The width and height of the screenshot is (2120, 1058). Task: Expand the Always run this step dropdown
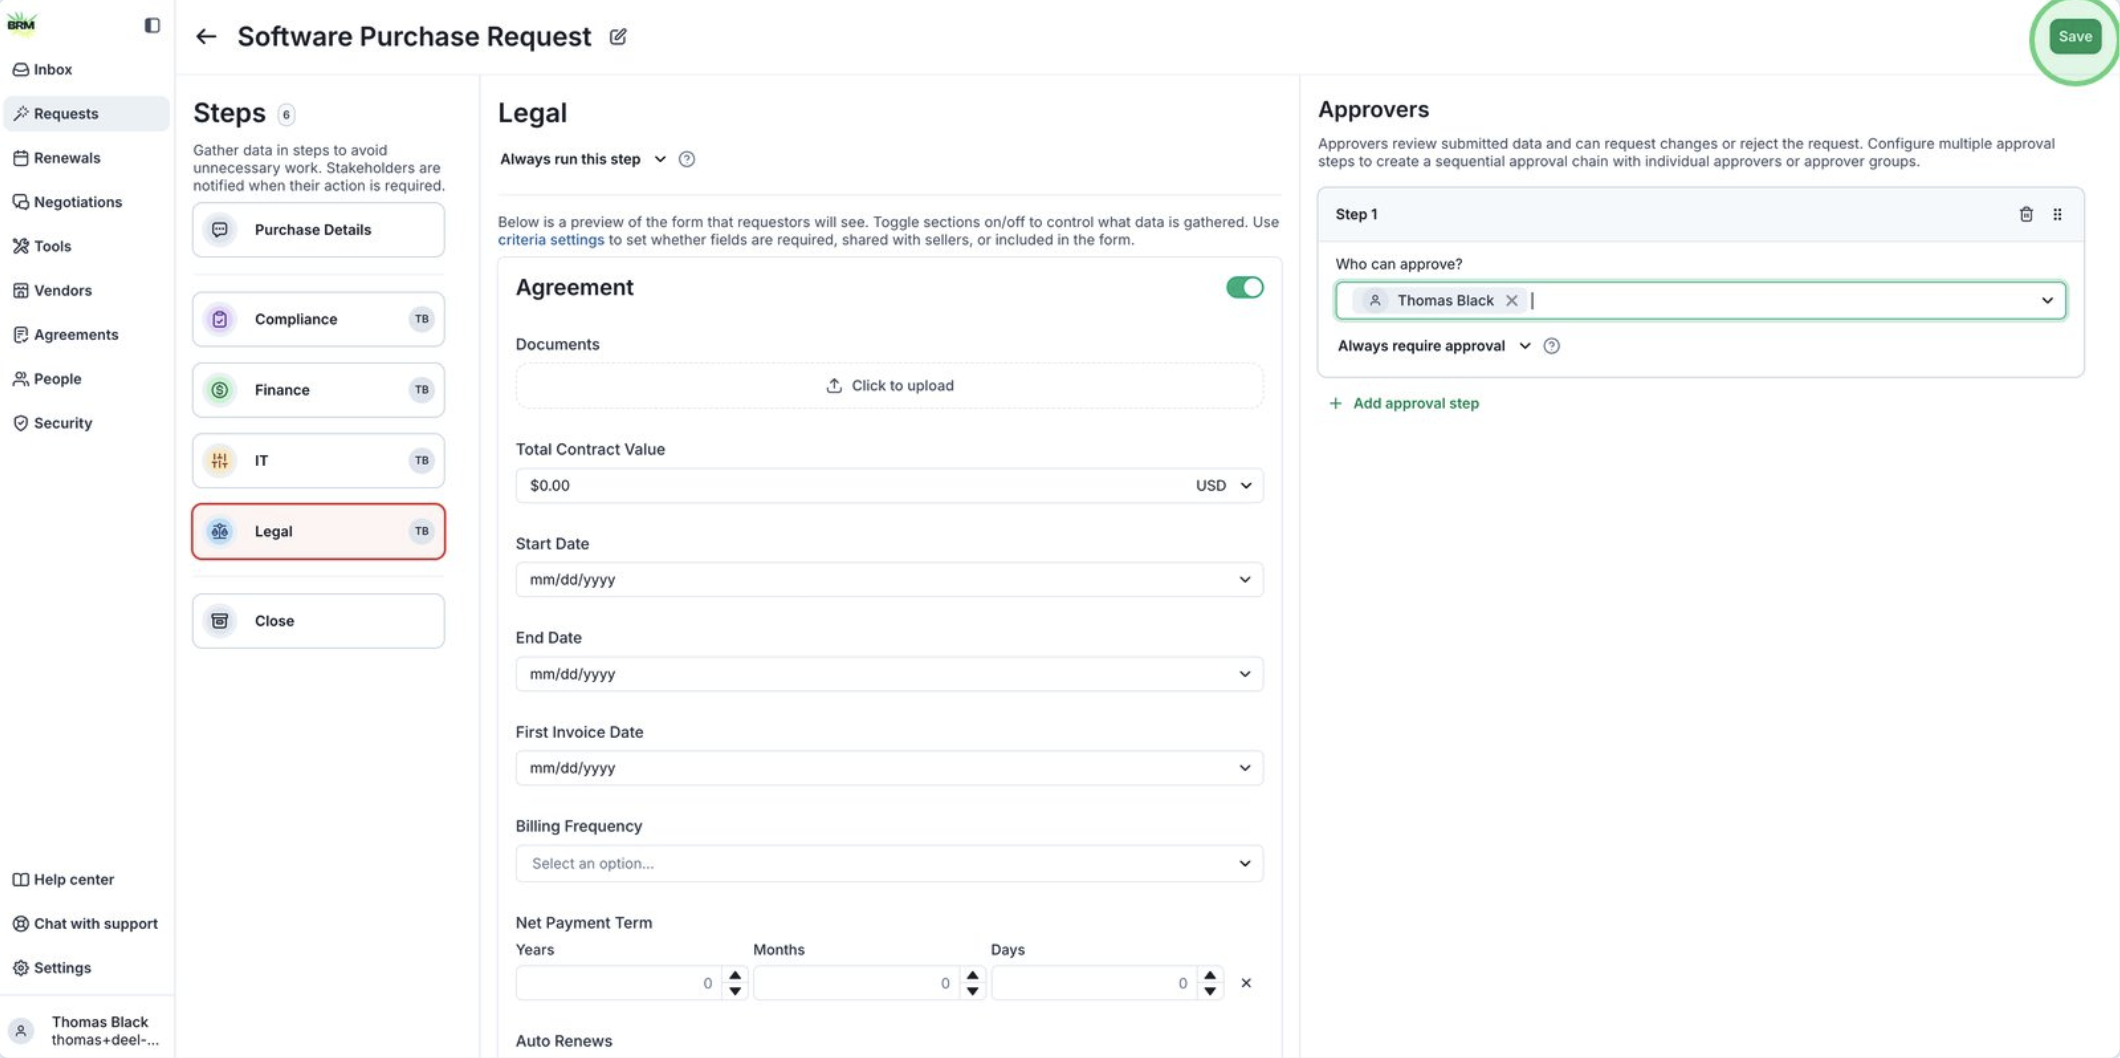click(583, 159)
